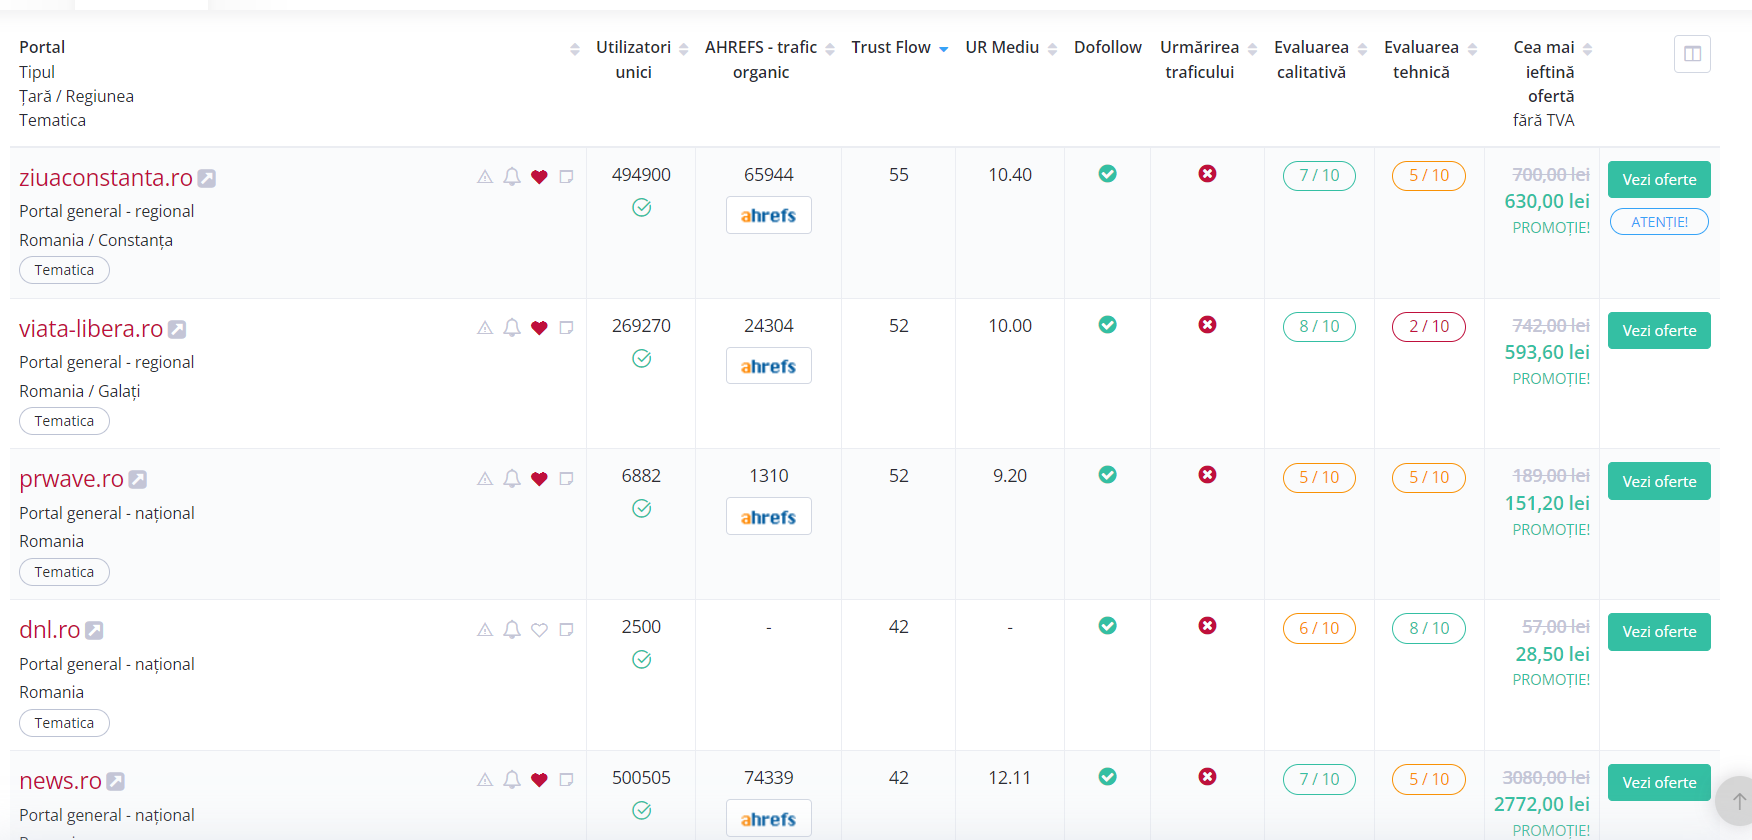Screen dimensions: 1752x840
Task: Open note icon in dnl.ro row
Action: coord(566,630)
